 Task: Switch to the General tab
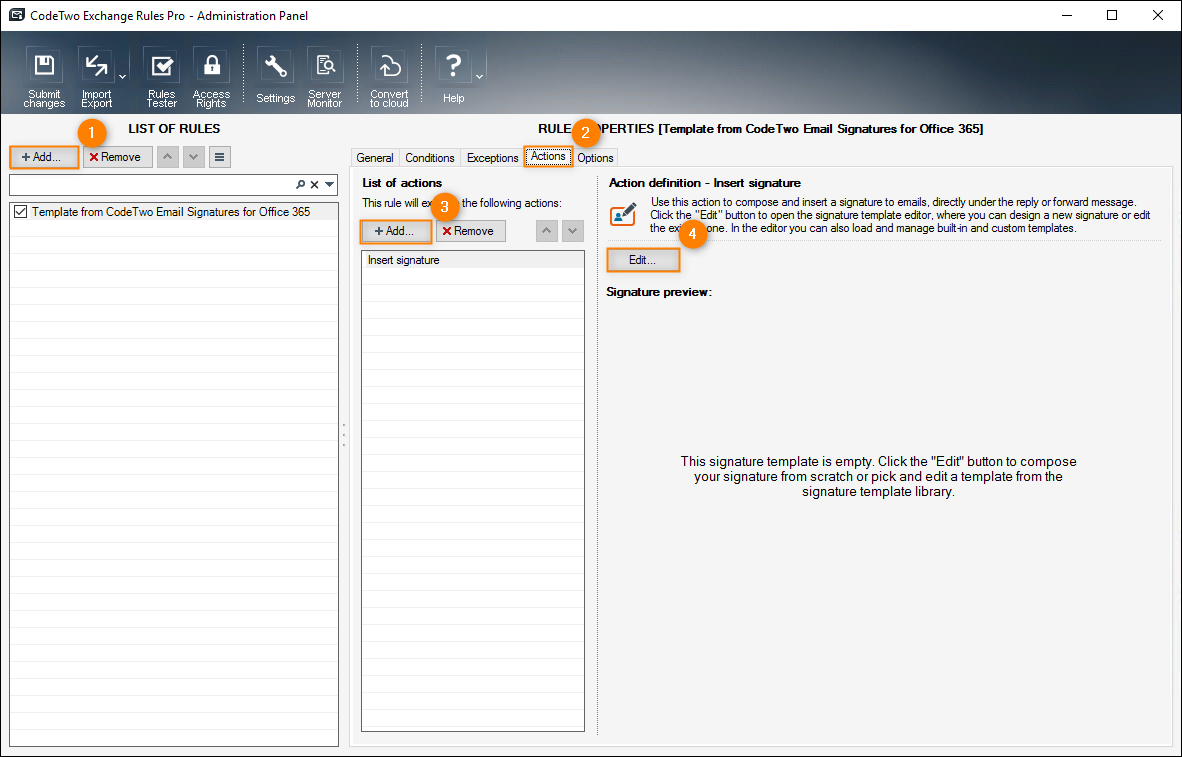(x=375, y=158)
